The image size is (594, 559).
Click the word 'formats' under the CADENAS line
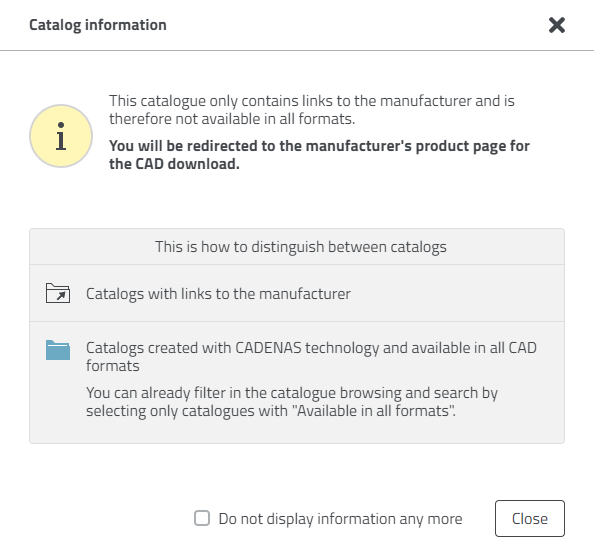[x=113, y=366]
